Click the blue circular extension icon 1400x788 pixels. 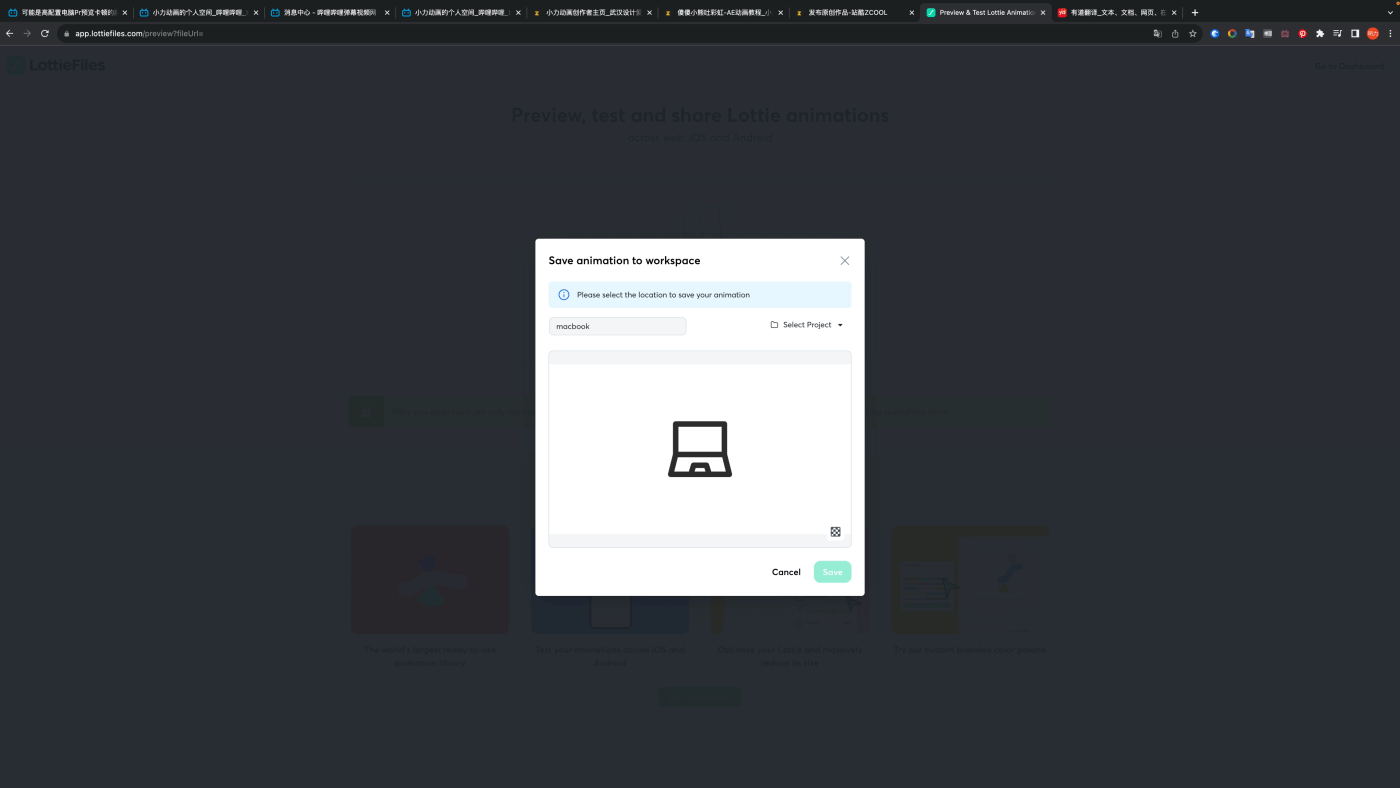click(1215, 33)
